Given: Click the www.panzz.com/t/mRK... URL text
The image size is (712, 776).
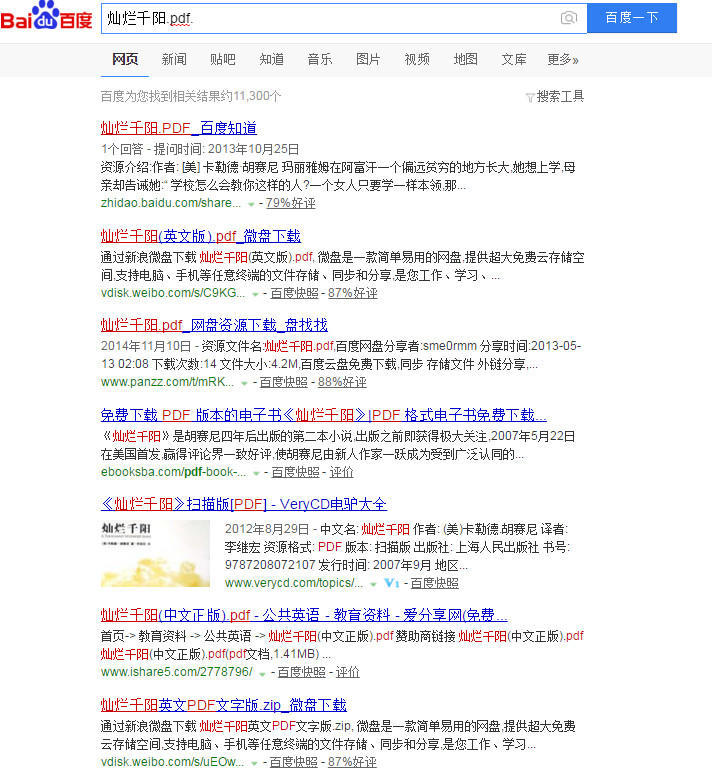Looking at the screenshot, I should [167, 382].
